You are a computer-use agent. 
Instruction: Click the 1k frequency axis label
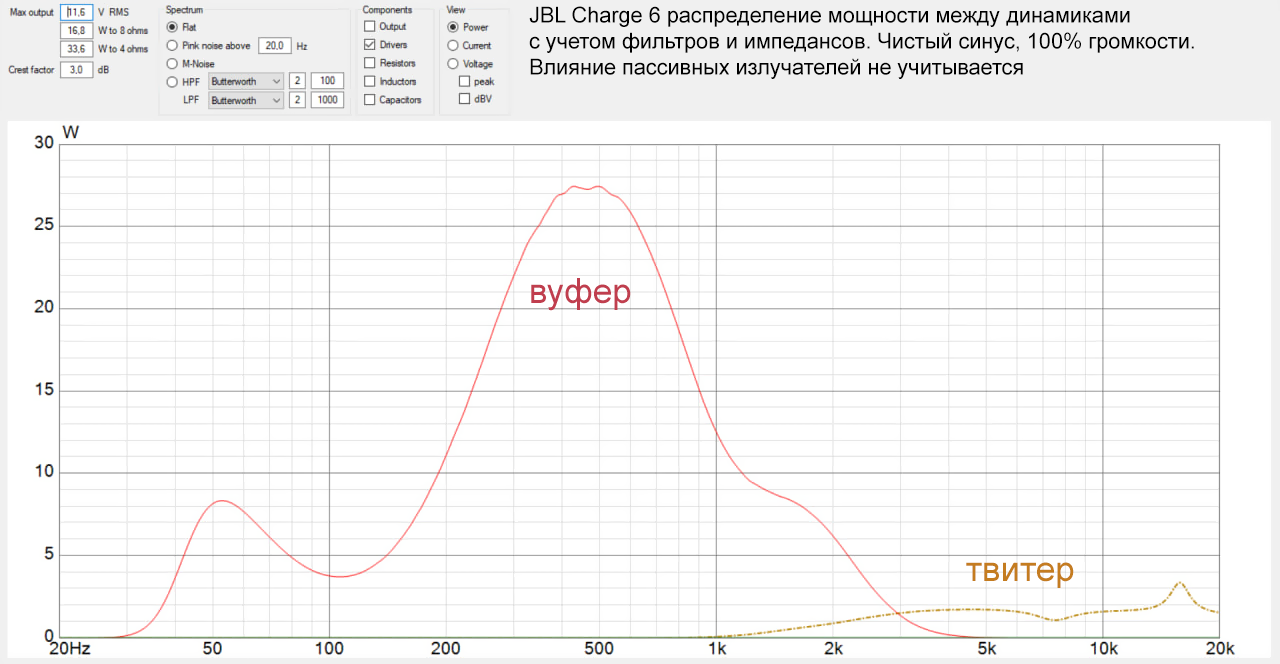[716, 650]
